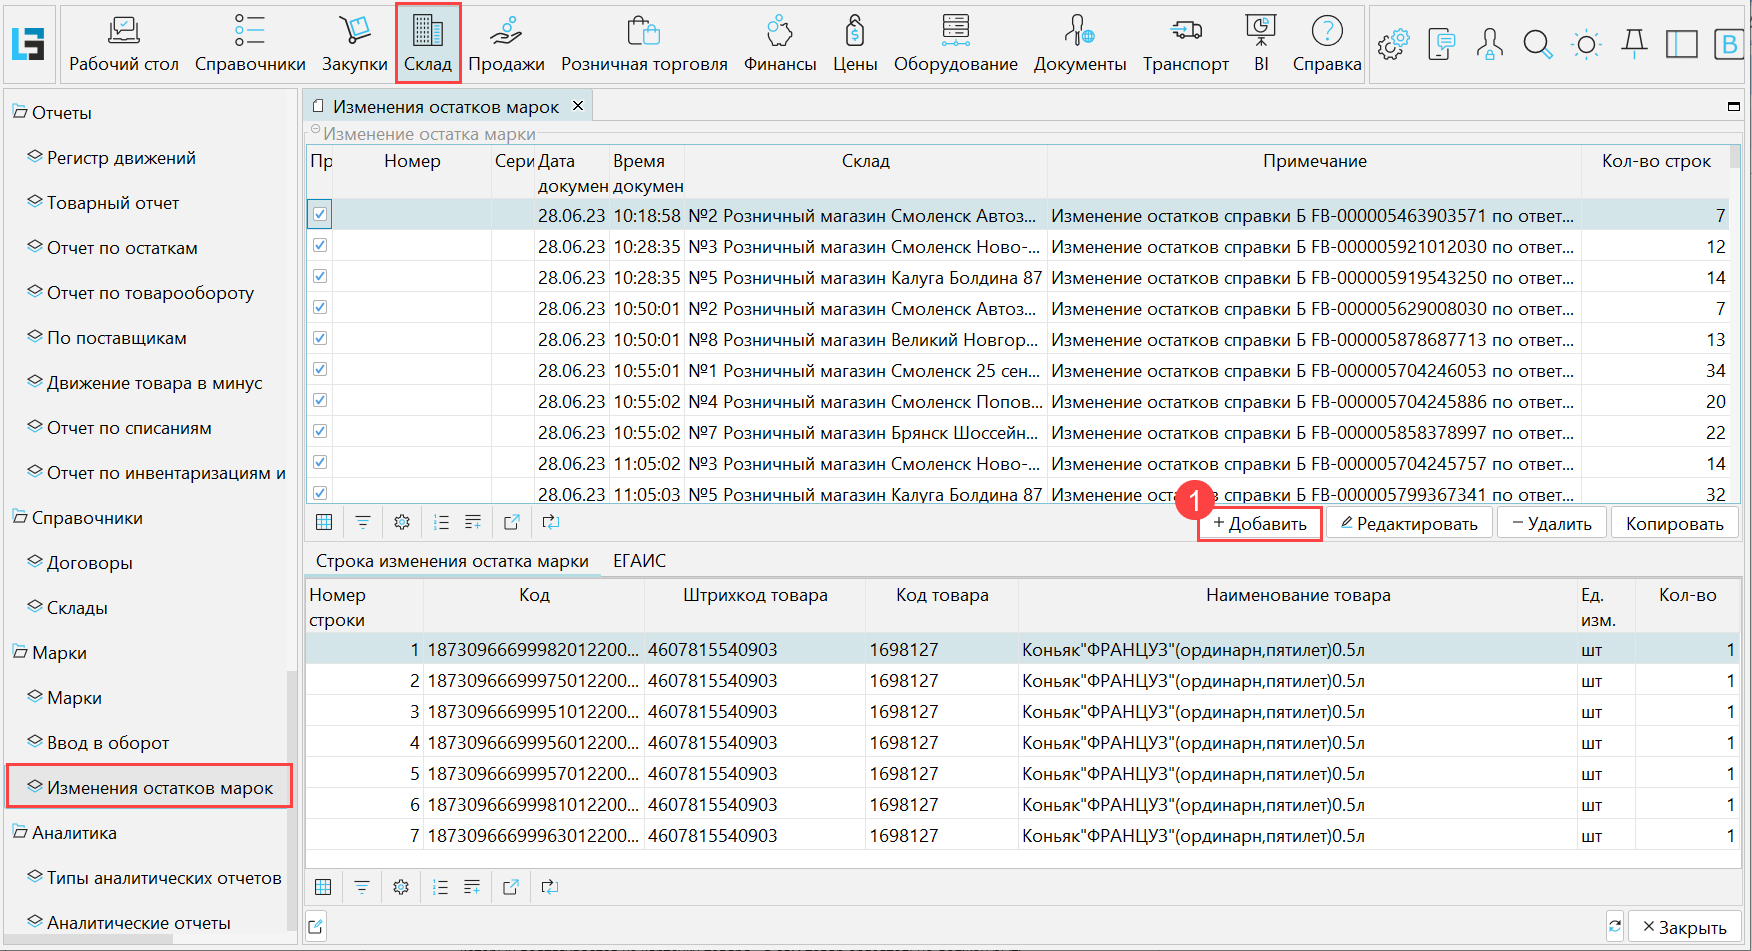Collapse the Изменение остатка марки group
Viewport: 1752px width, 951px height.
(316, 131)
